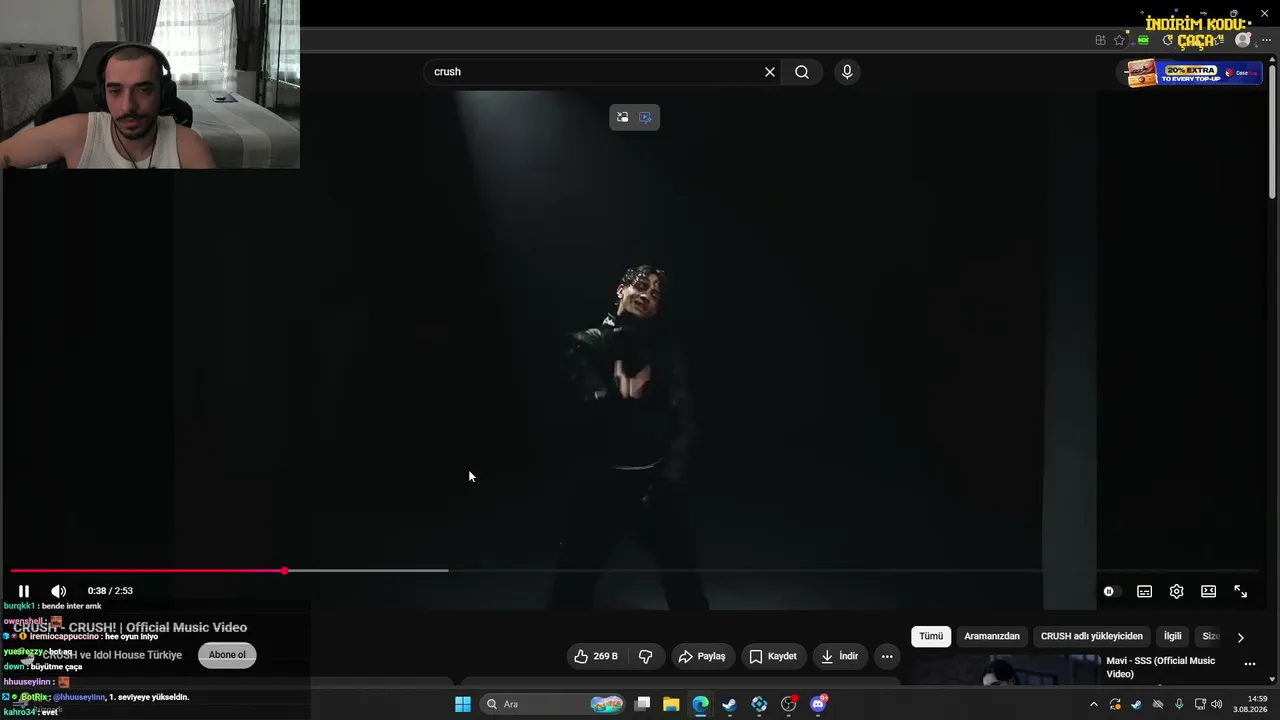
Task: Dislike the video
Action: [646, 656]
